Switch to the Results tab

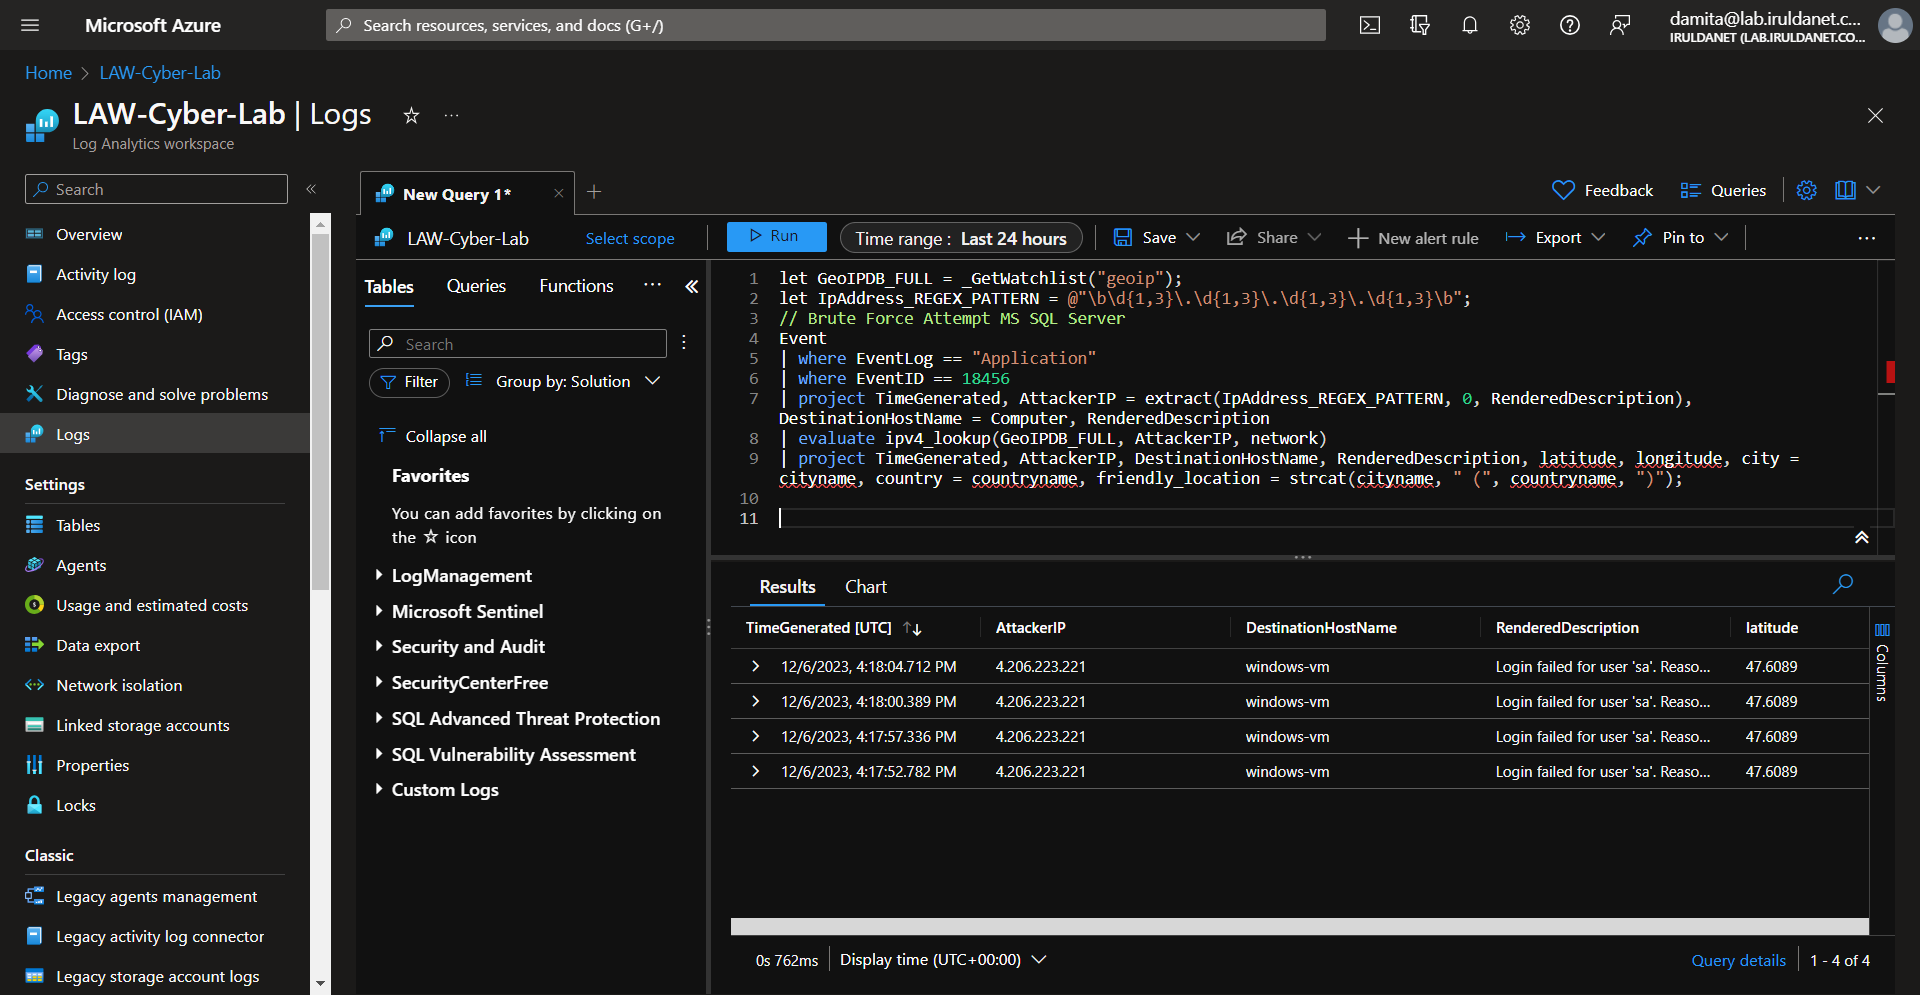pos(787,587)
